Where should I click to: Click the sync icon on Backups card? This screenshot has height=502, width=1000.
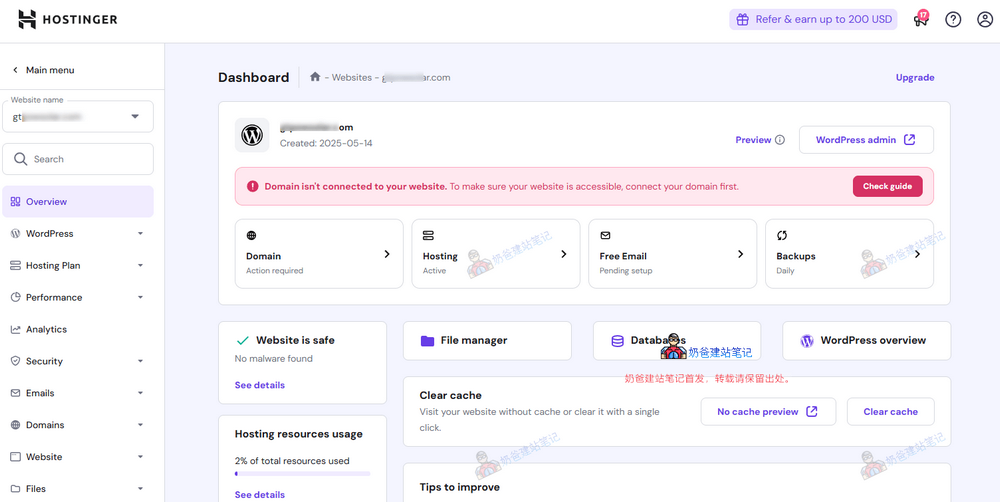pos(782,235)
